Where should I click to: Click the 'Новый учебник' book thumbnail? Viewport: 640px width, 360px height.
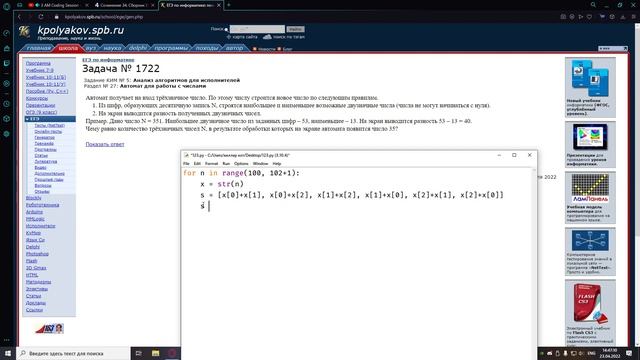pos(590,78)
